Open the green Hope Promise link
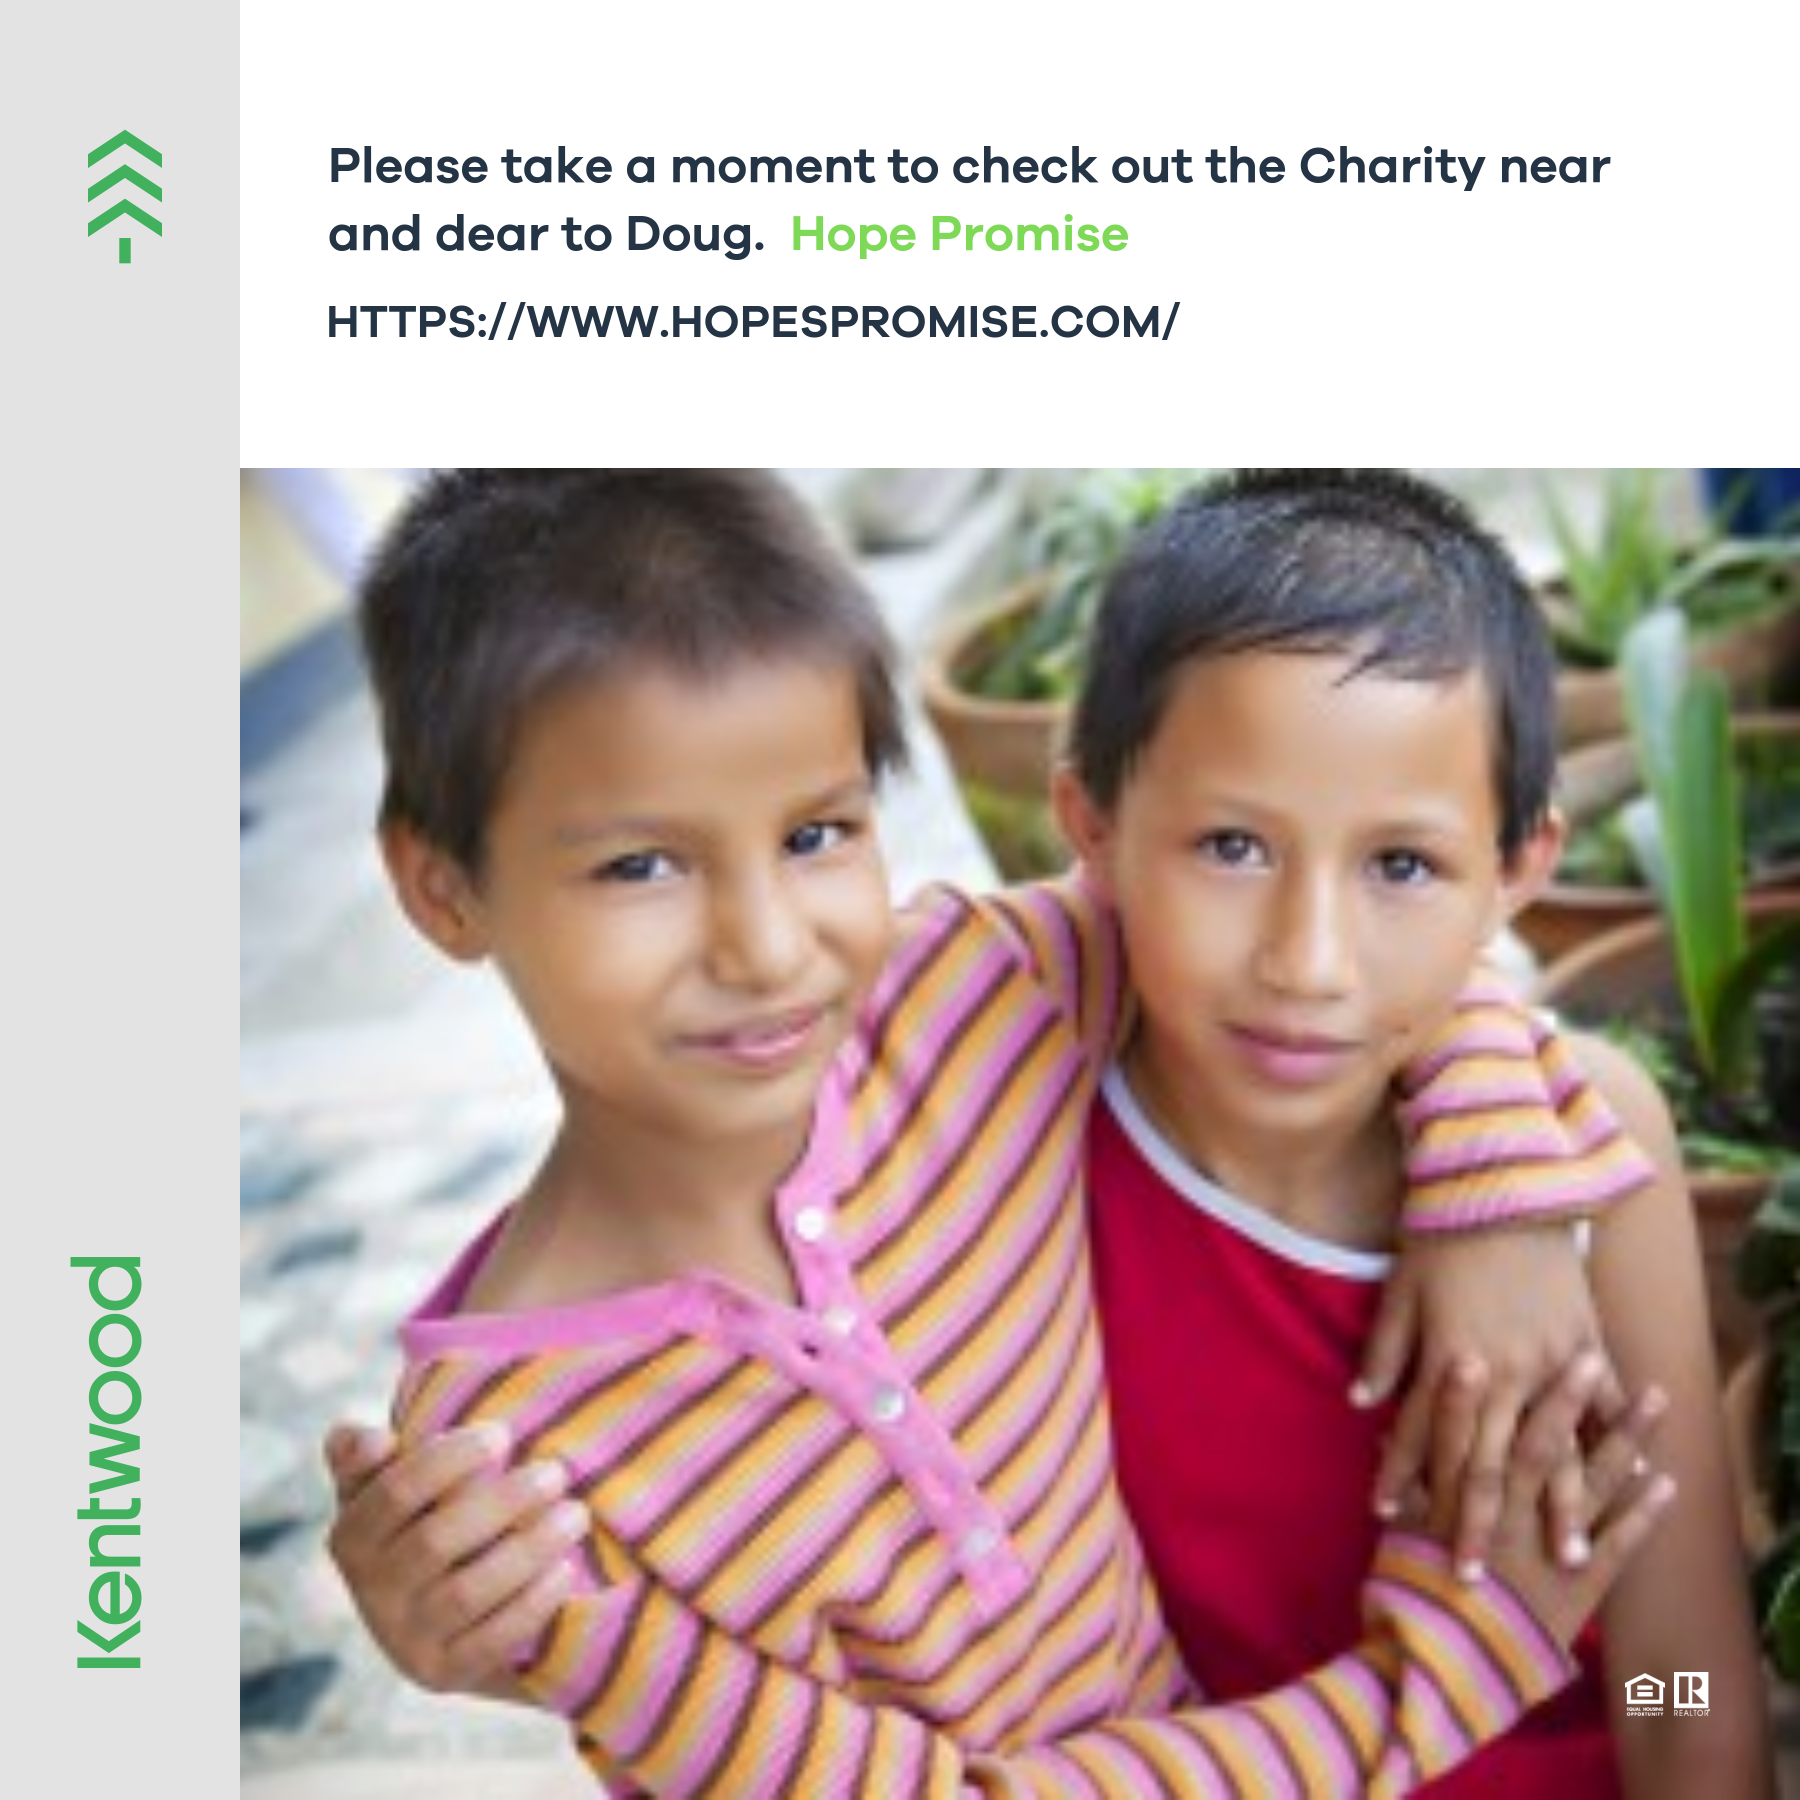 pos(959,235)
